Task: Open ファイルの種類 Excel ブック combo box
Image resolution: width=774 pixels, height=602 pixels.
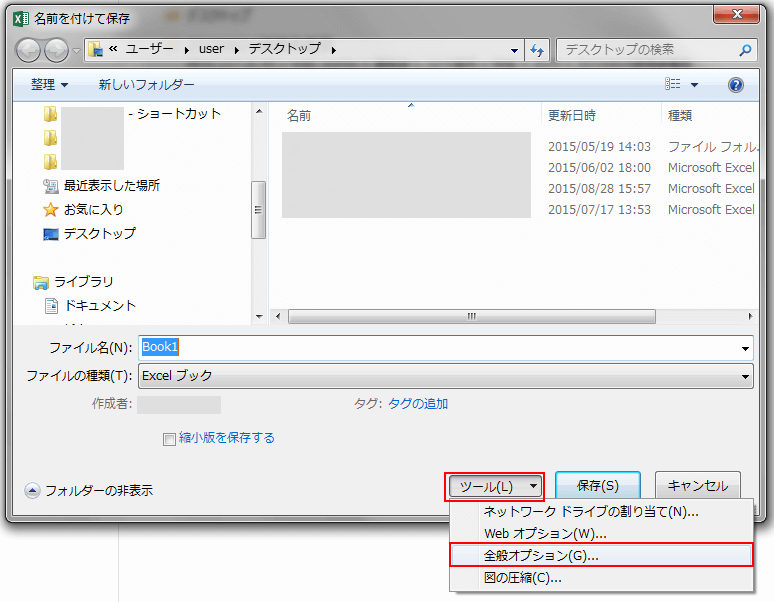Action: (x=446, y=376)
